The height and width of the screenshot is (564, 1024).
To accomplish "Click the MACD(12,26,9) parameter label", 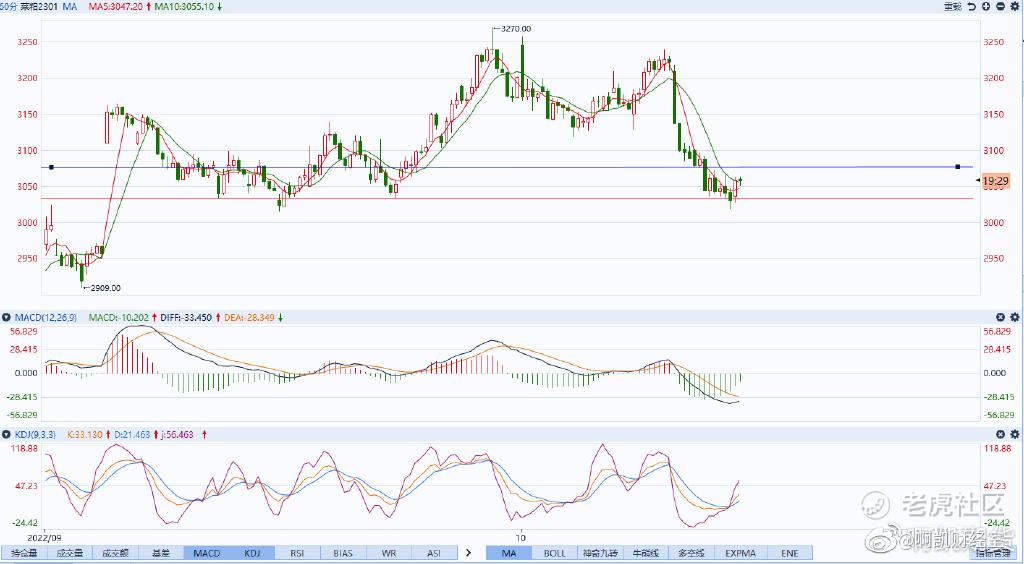I will [45, 317].
